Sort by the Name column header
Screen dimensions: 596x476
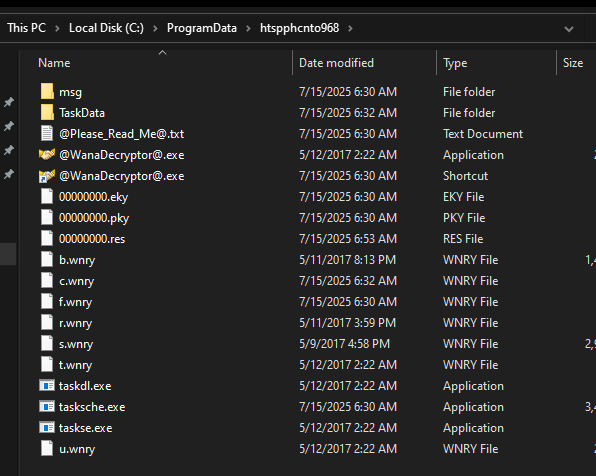coord(54,63)
